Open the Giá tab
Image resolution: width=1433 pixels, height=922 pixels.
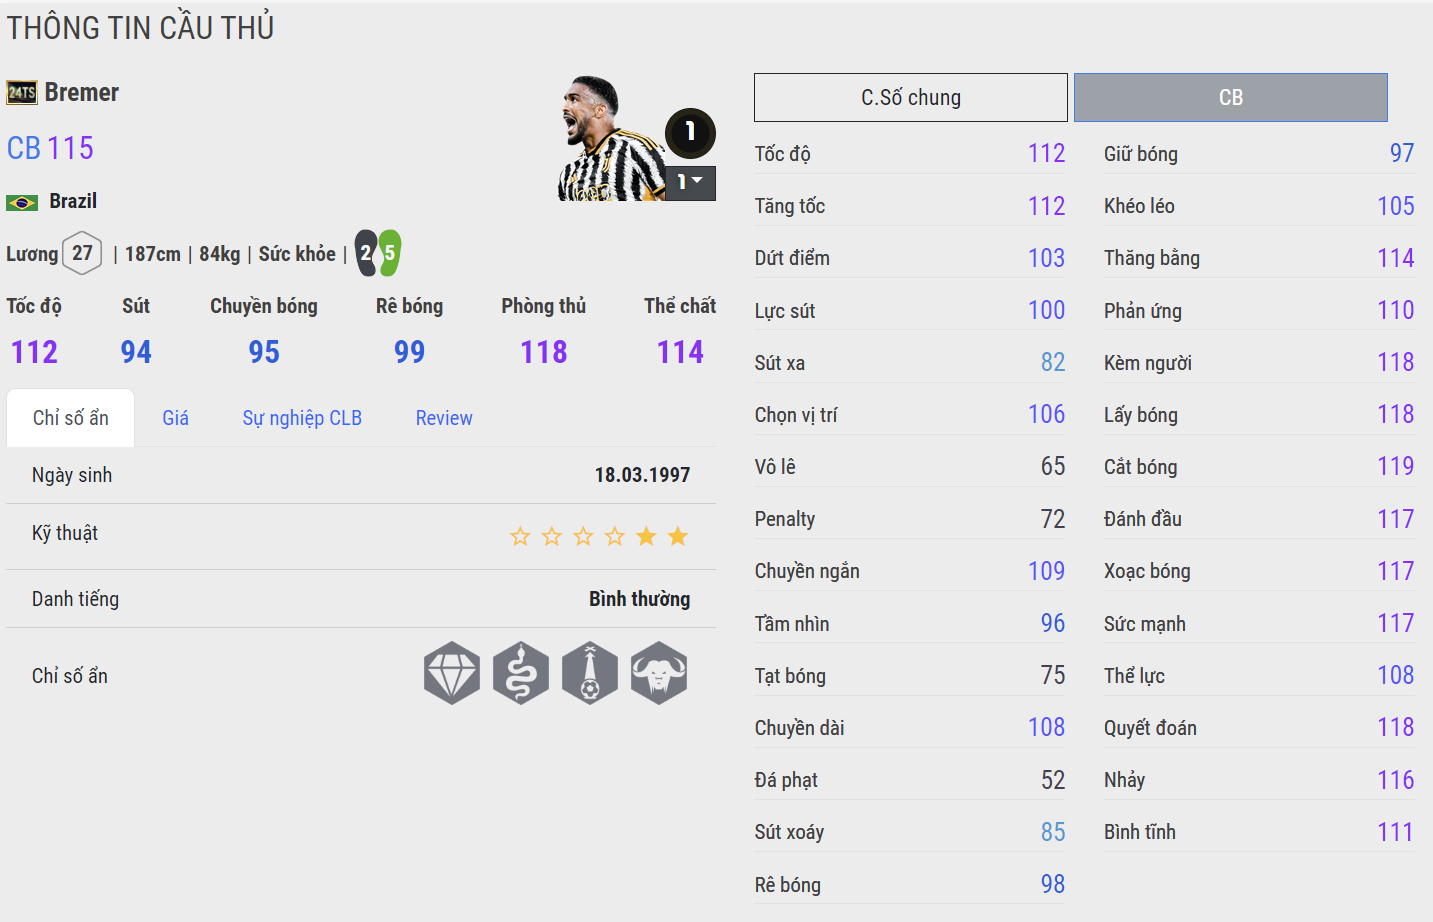point(175,418)
